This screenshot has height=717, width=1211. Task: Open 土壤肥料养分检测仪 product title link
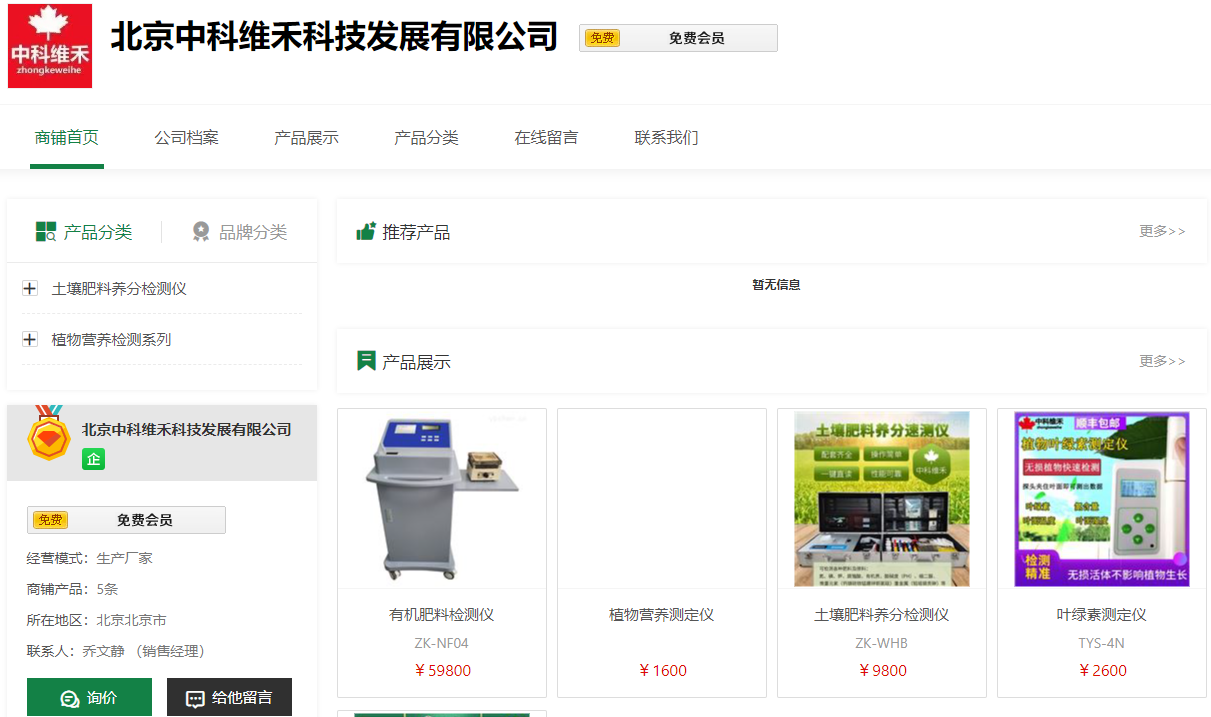pyautogui.click(x=882, y=615)
